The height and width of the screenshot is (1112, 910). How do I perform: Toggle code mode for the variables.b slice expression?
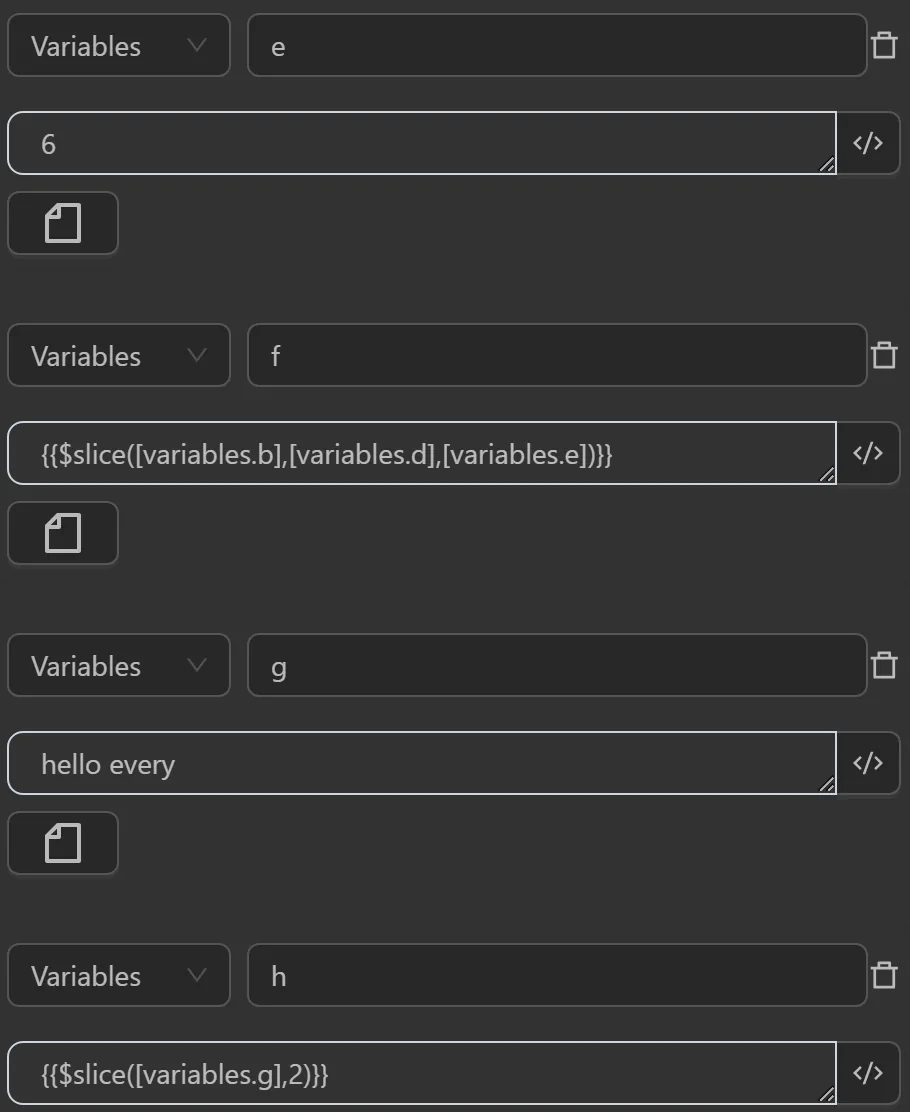click(x=868, y=453)
